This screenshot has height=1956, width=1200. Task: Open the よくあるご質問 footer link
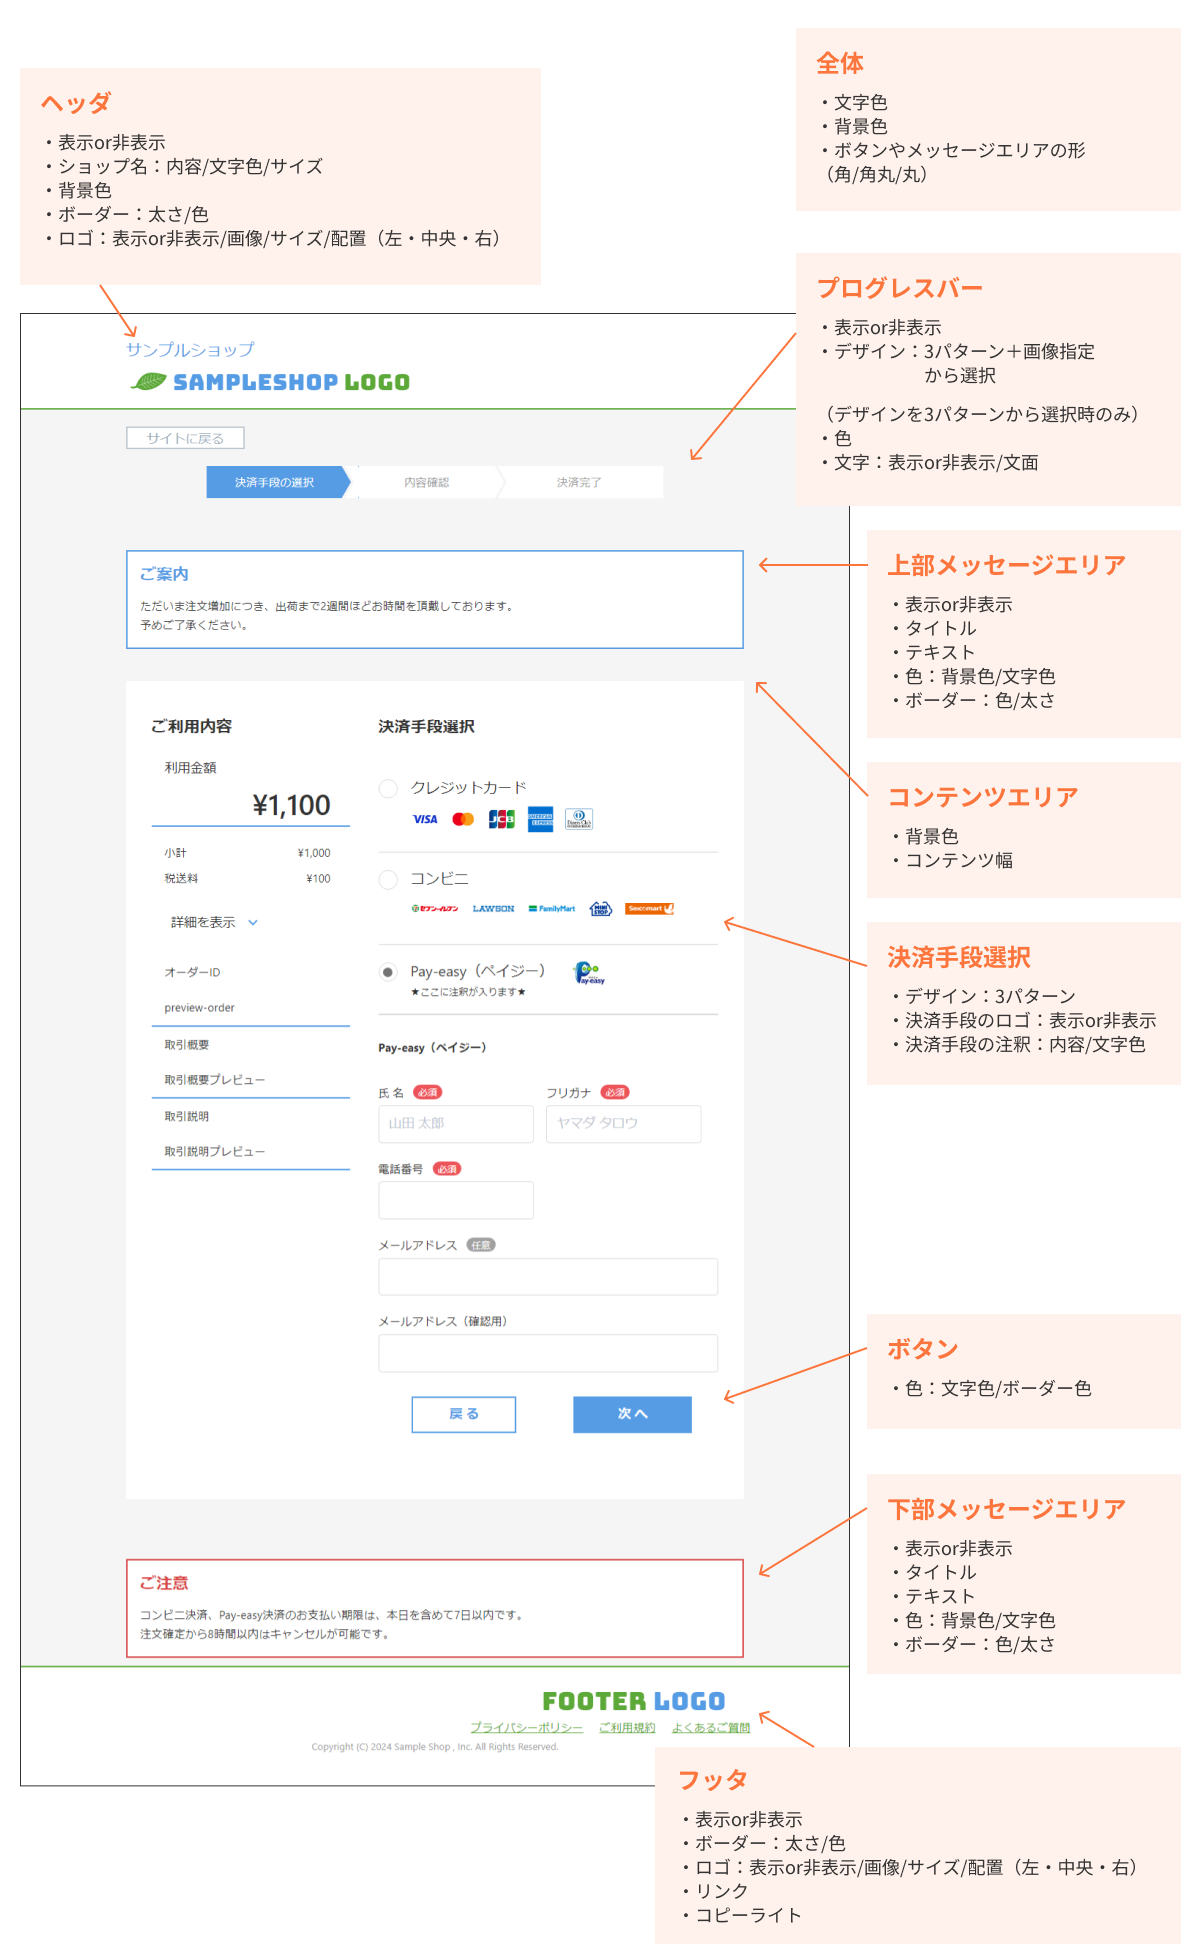coord(711,1727)
